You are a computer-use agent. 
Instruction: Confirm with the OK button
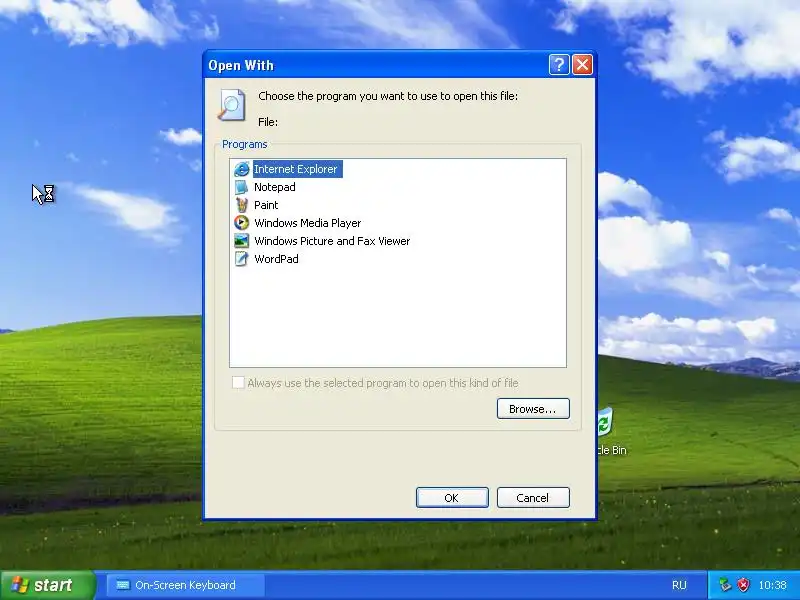coord(452,497)
